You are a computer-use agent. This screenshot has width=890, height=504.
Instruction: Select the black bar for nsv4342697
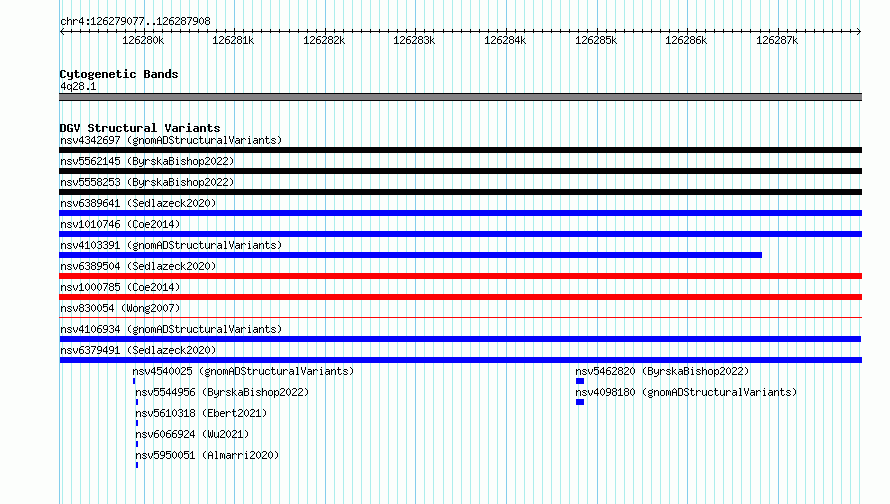coord(460,150)
